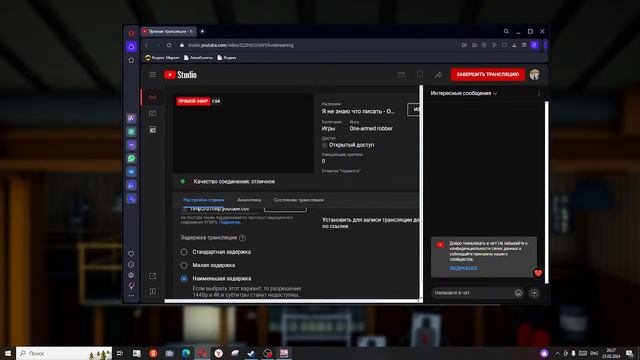Screen dimensions: 640x360
Task: Click the ПРЯМОЙ ЭФИР live badge
Action: click(193, 101)
